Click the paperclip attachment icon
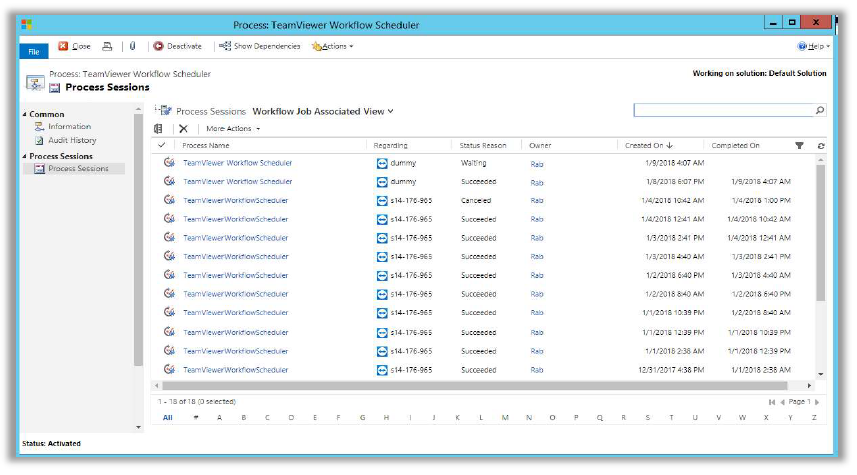The height and width of the screenshot is (475, 857). pyautogui.click(x=132, y=46)
